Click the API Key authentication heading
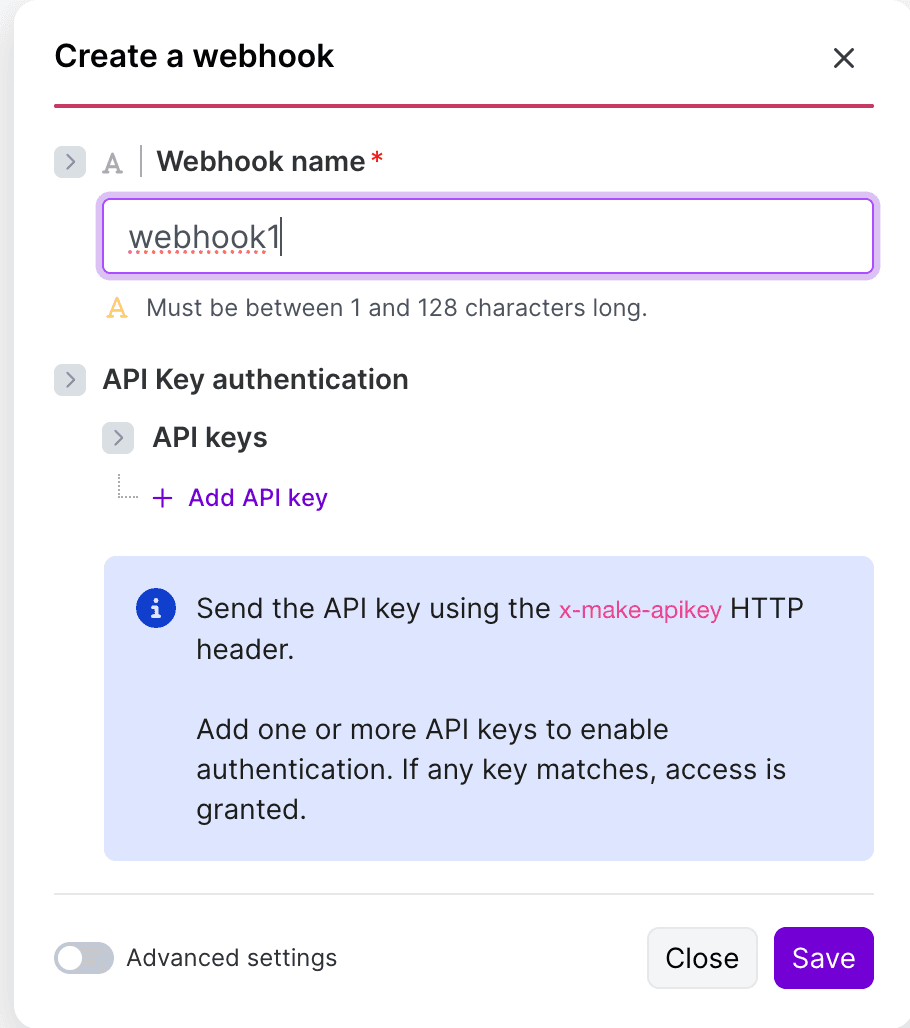 pyautogui.click(x=256, y=380)
